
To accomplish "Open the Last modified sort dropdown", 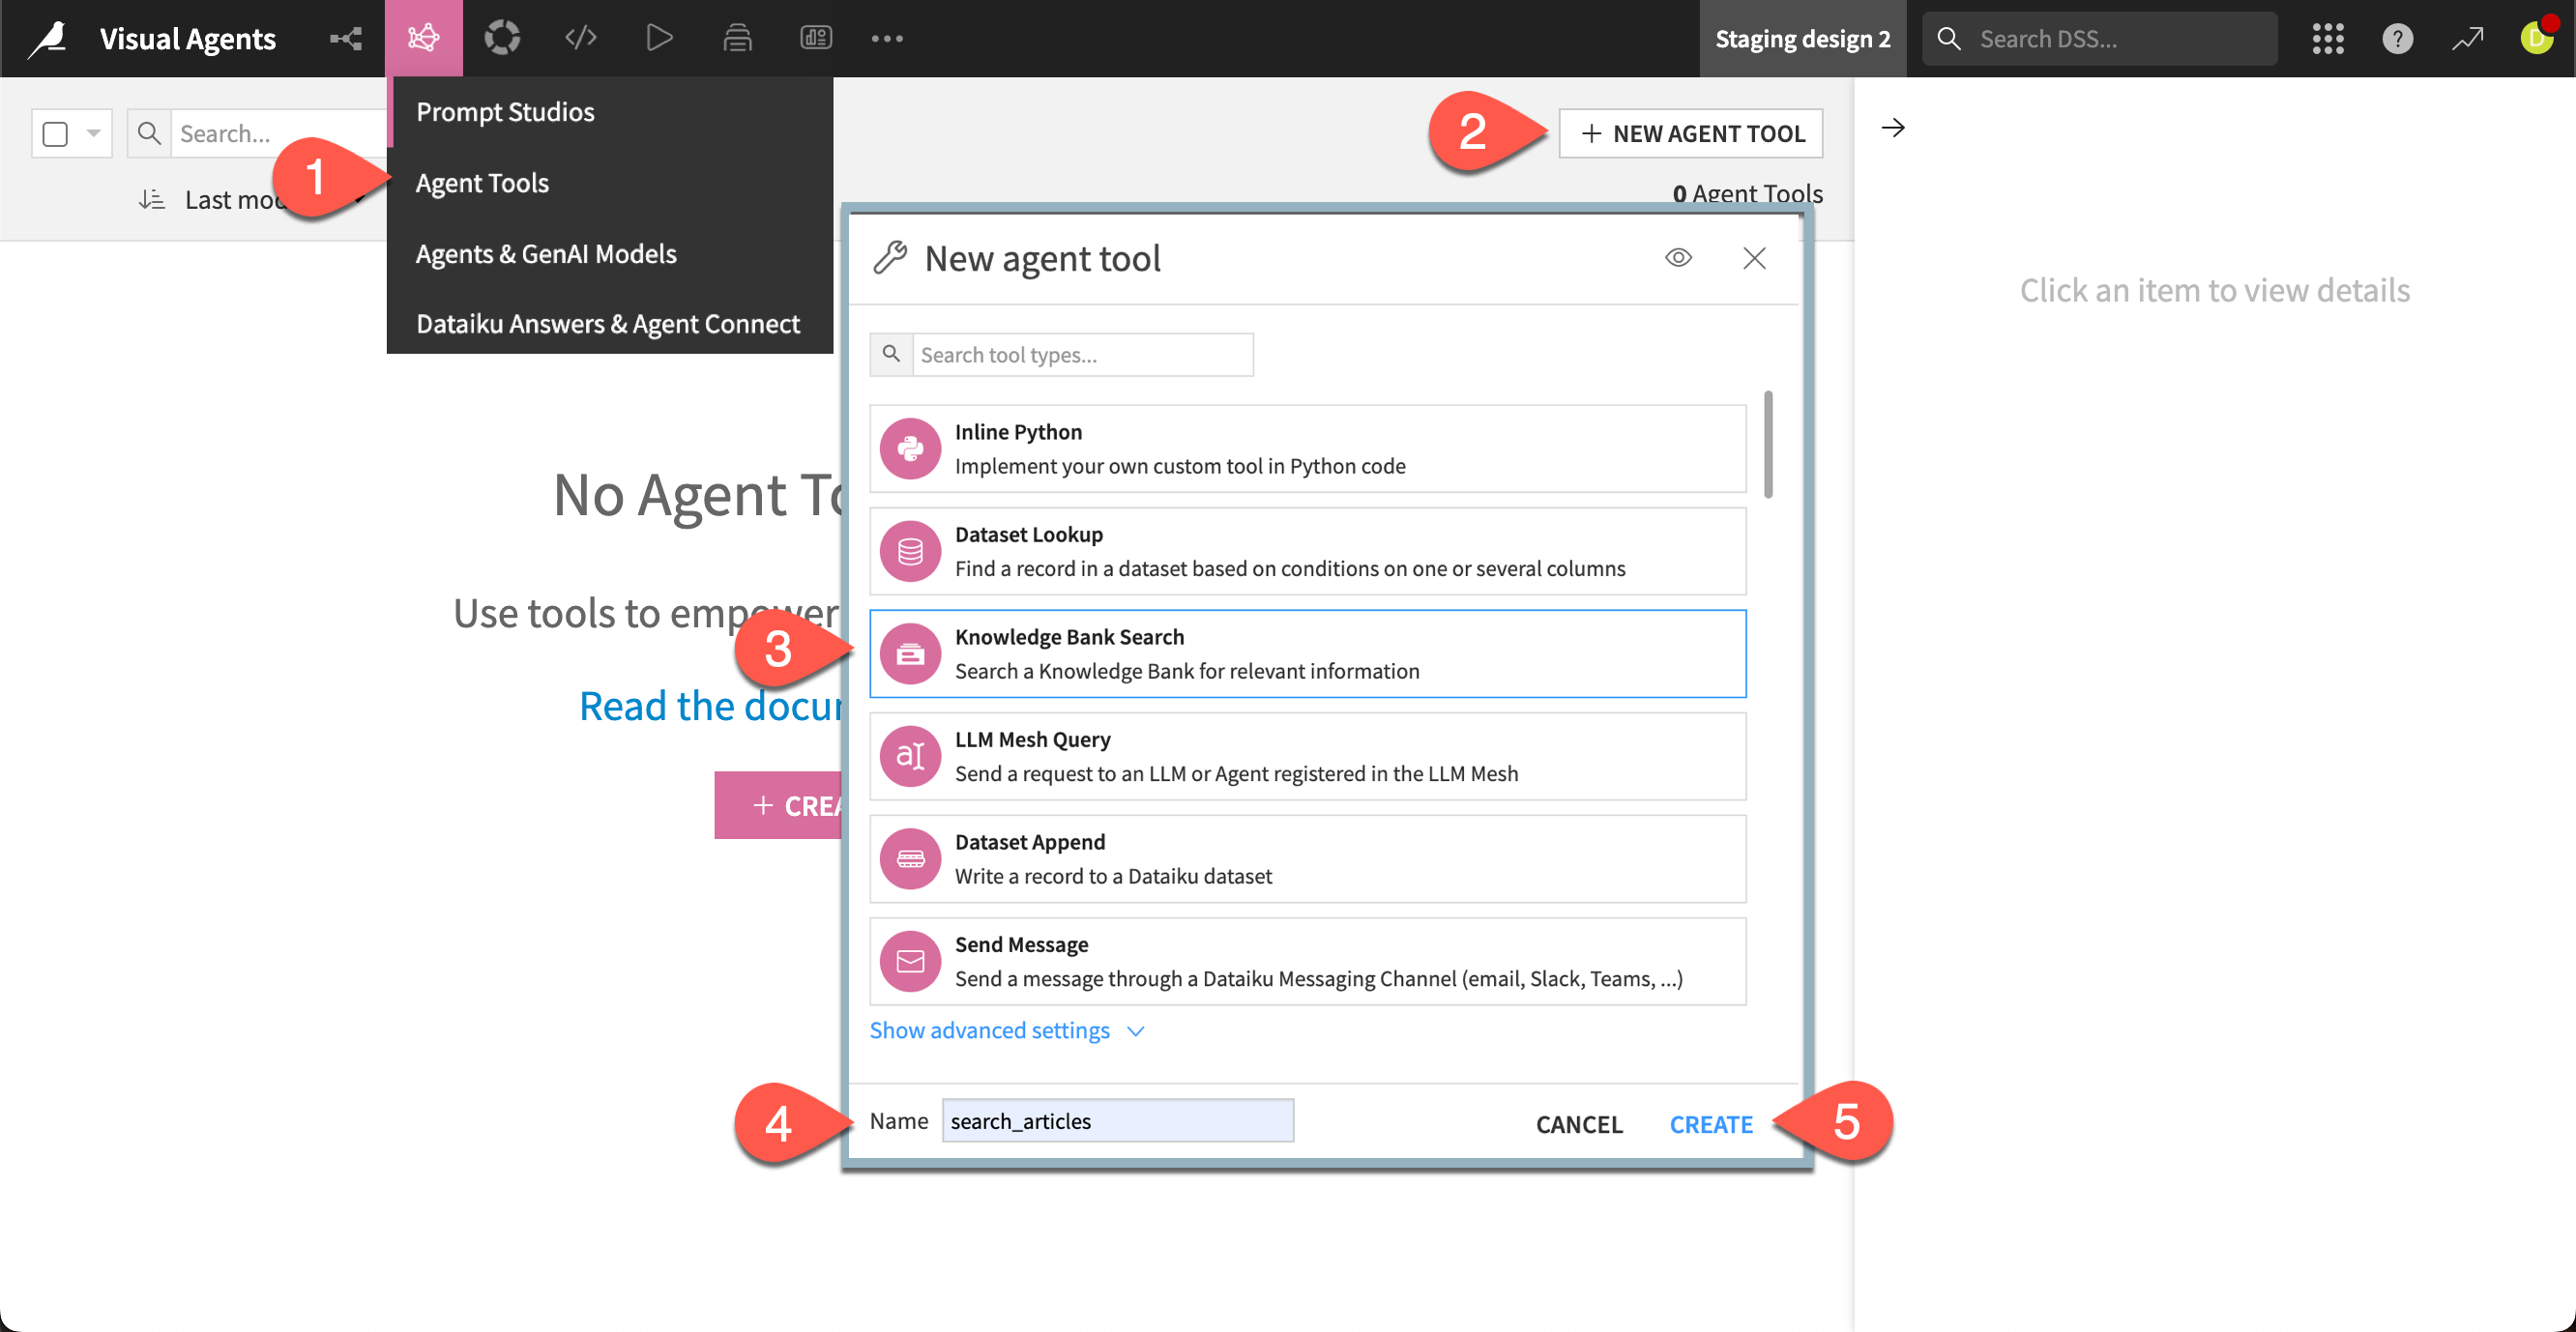I will (x=235, y=200).
